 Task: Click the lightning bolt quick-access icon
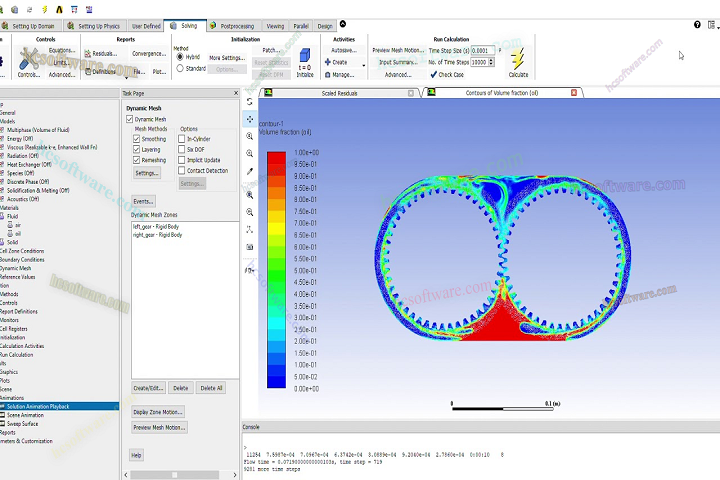click(45, 9)
